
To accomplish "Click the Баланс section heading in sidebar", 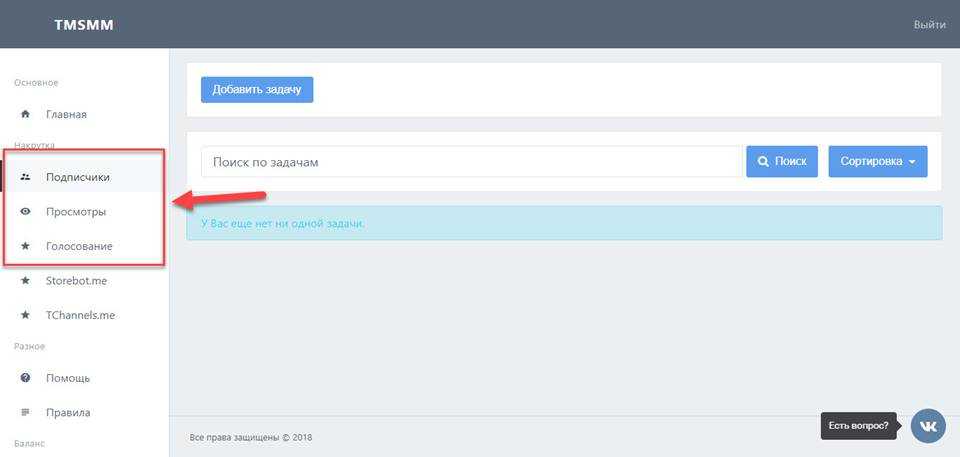I will (29, 443).
